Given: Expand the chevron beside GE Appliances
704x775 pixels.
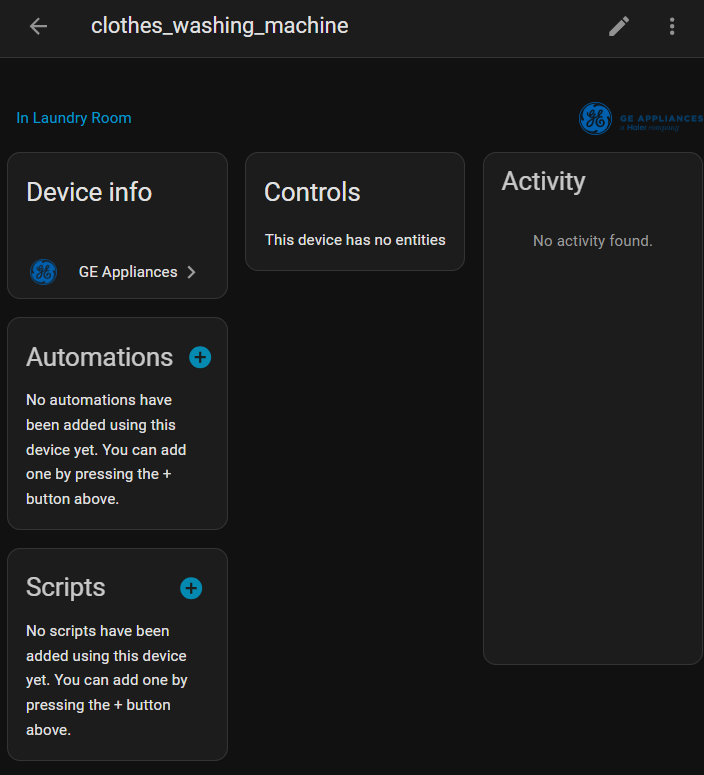Looking at the screenshot, I should click(192, 272).
